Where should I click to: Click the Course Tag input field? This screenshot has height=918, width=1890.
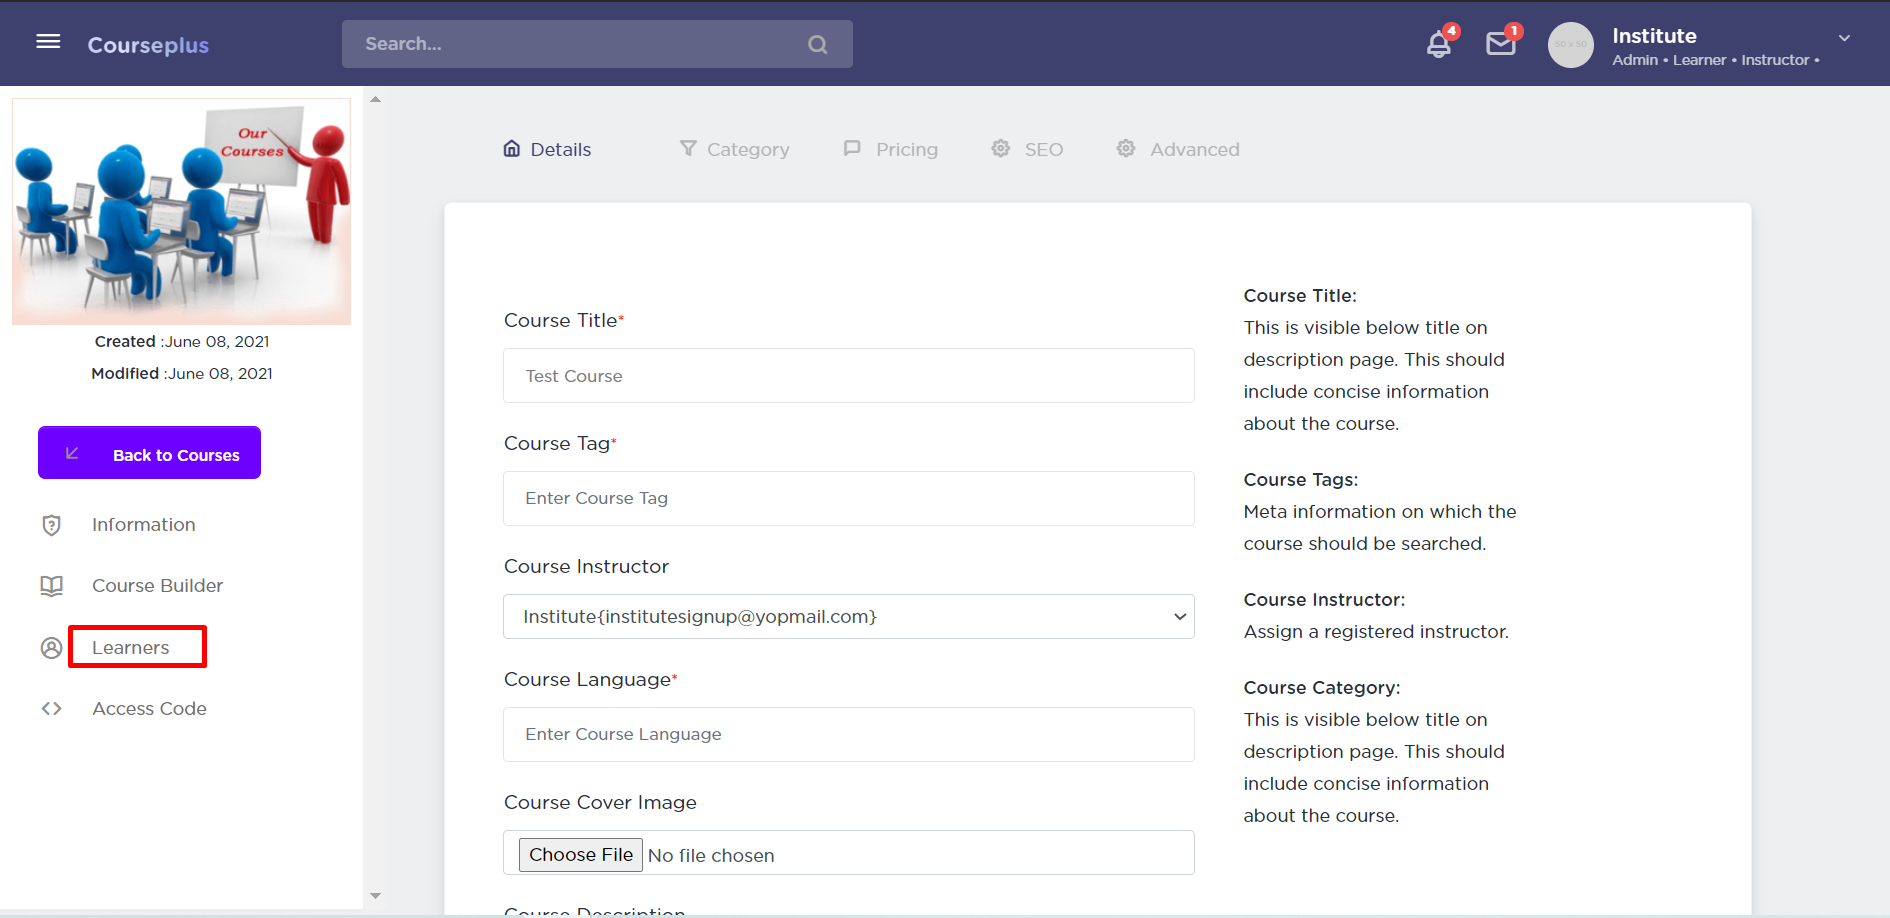(x=848, y=499)
